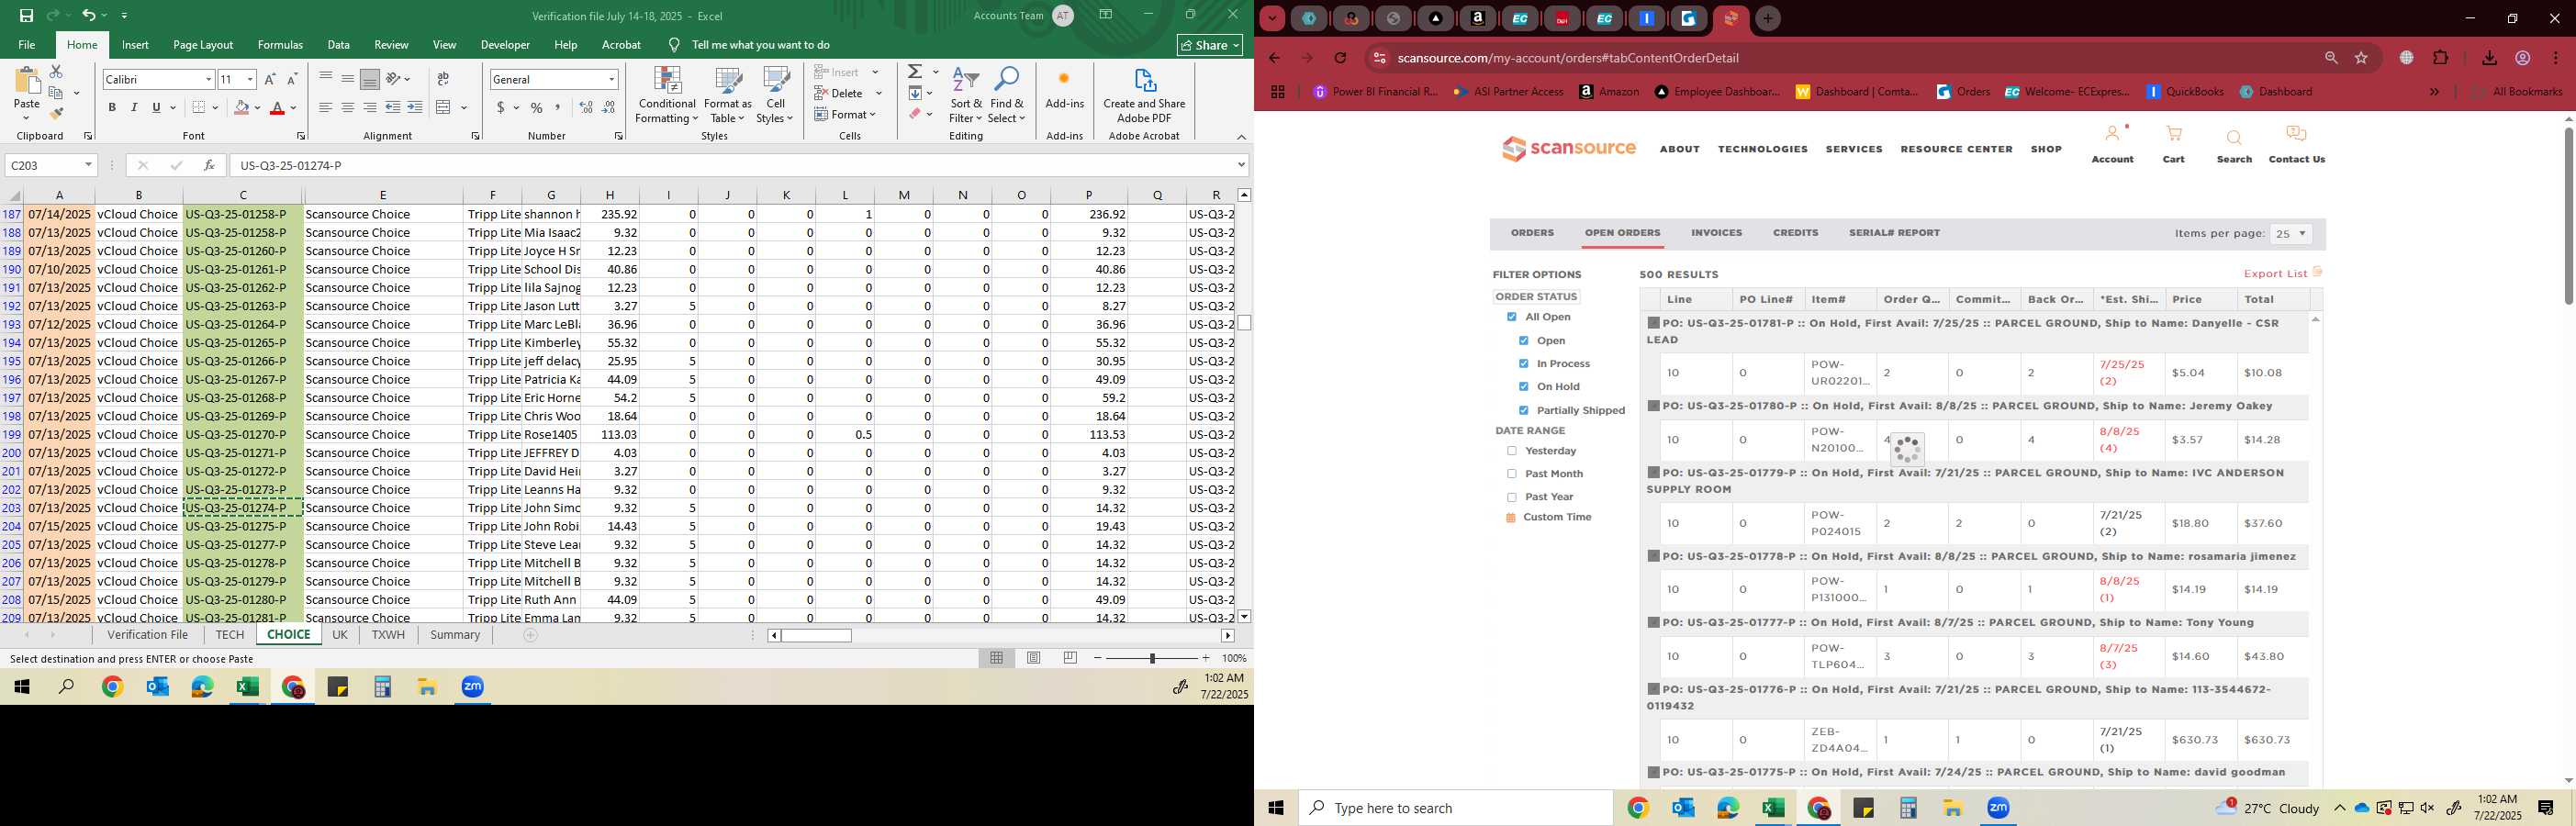Switch to Page Break Preview view
The height and width of the screenshot is (826, 2576).
(x=1070, y=658)
